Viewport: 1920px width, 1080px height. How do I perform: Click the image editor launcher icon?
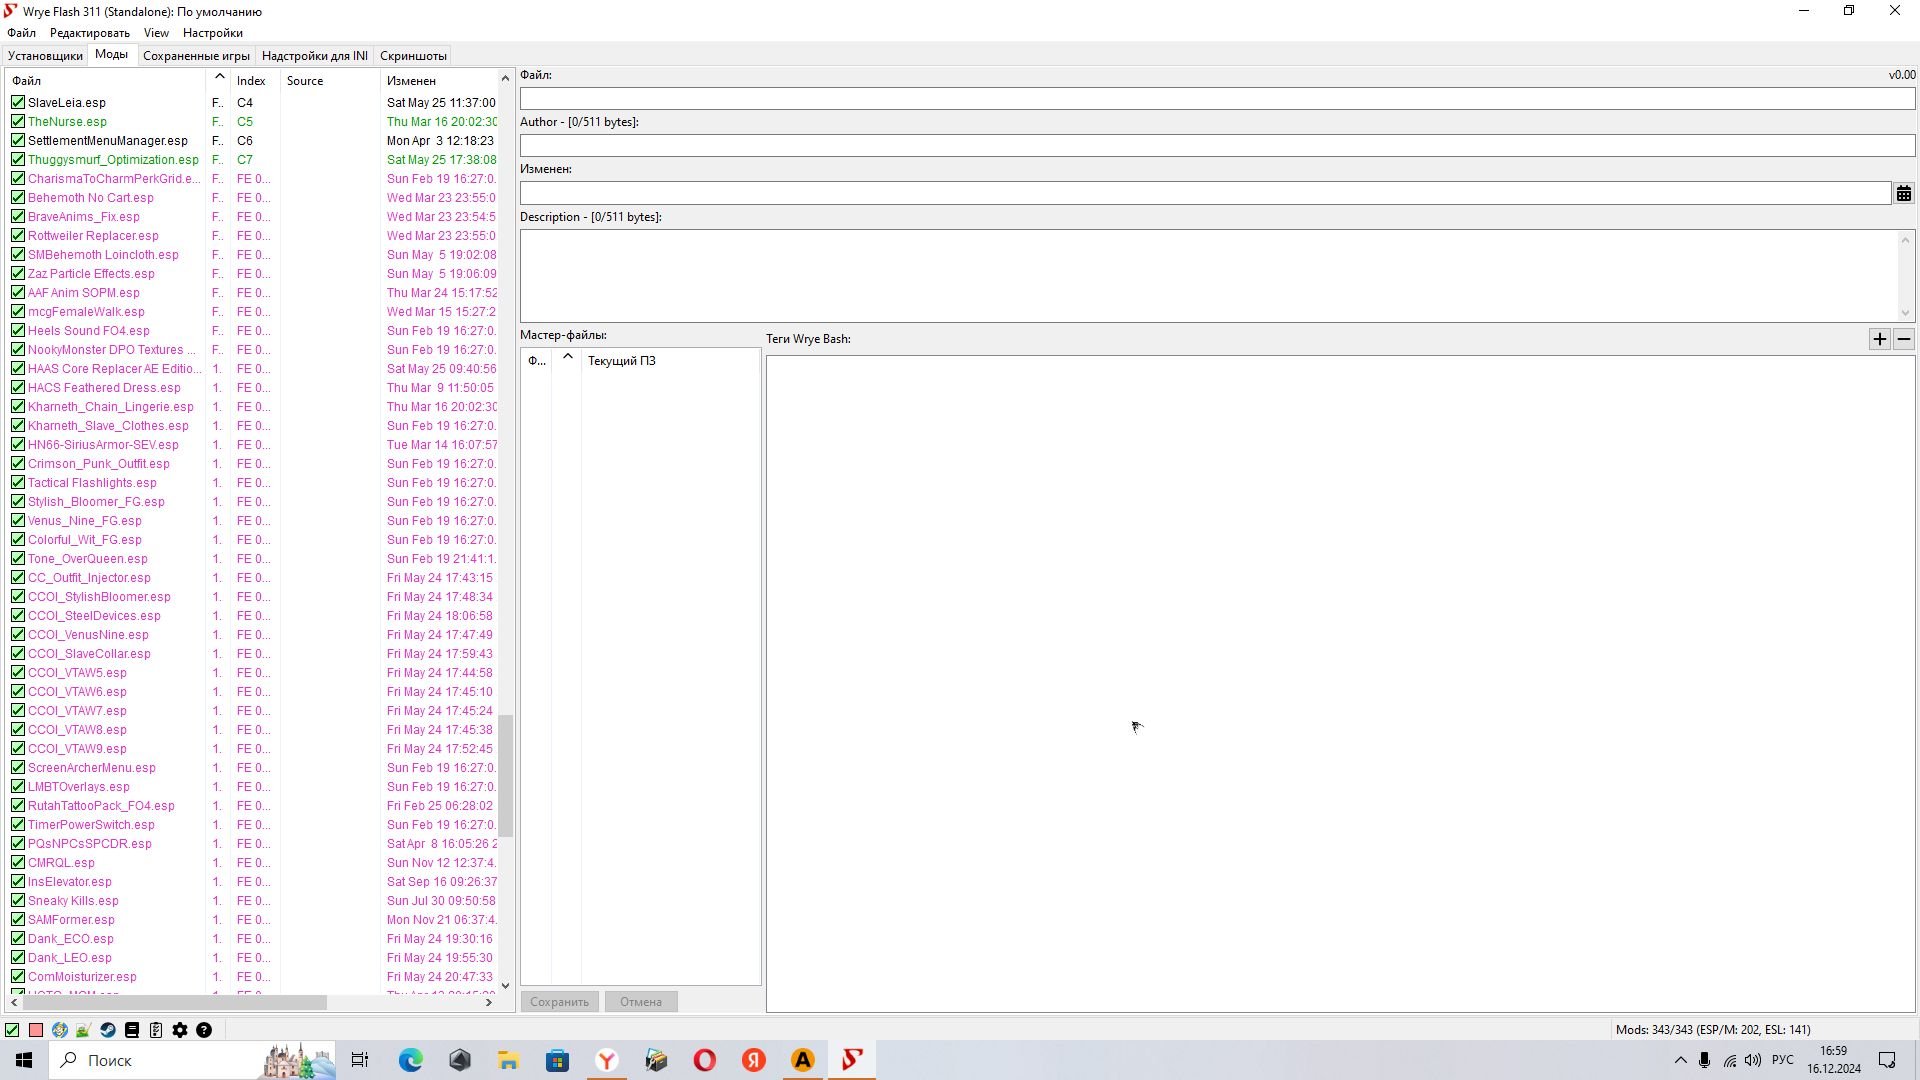(x=84, y=1030)
